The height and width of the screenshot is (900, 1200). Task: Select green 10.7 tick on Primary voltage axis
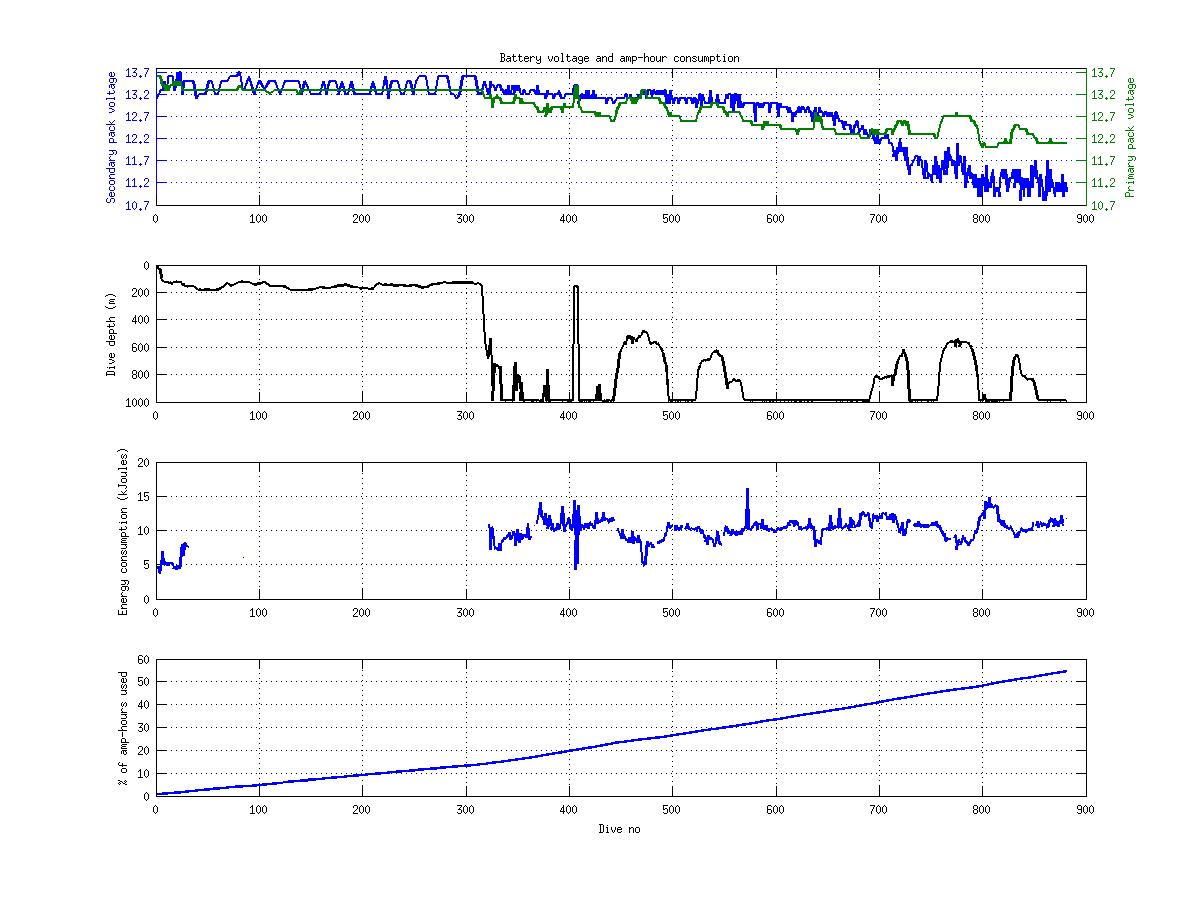(x=1103, y=205)
